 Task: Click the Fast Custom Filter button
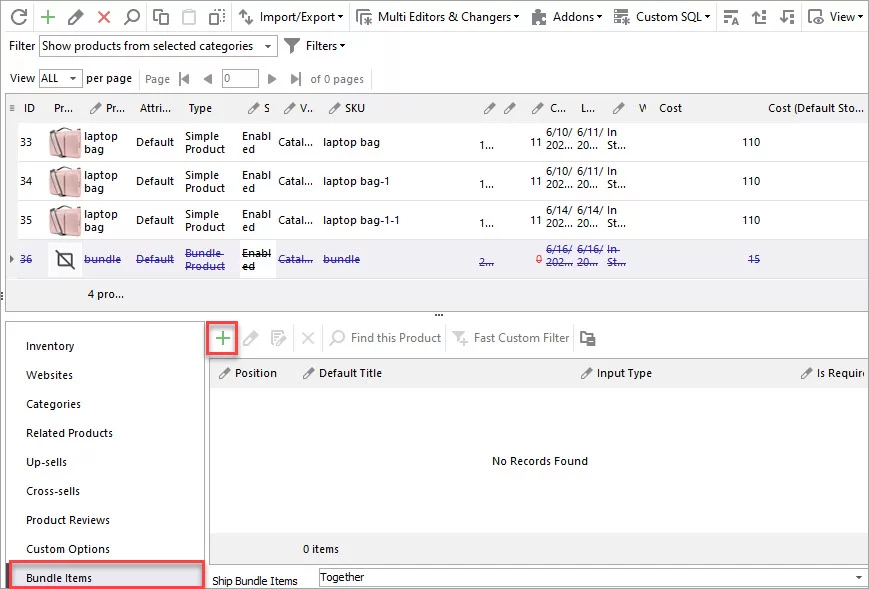[510, 338]
